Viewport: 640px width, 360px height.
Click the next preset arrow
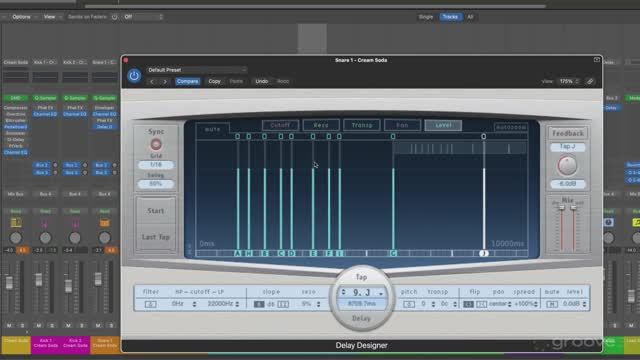coord(165,82)
